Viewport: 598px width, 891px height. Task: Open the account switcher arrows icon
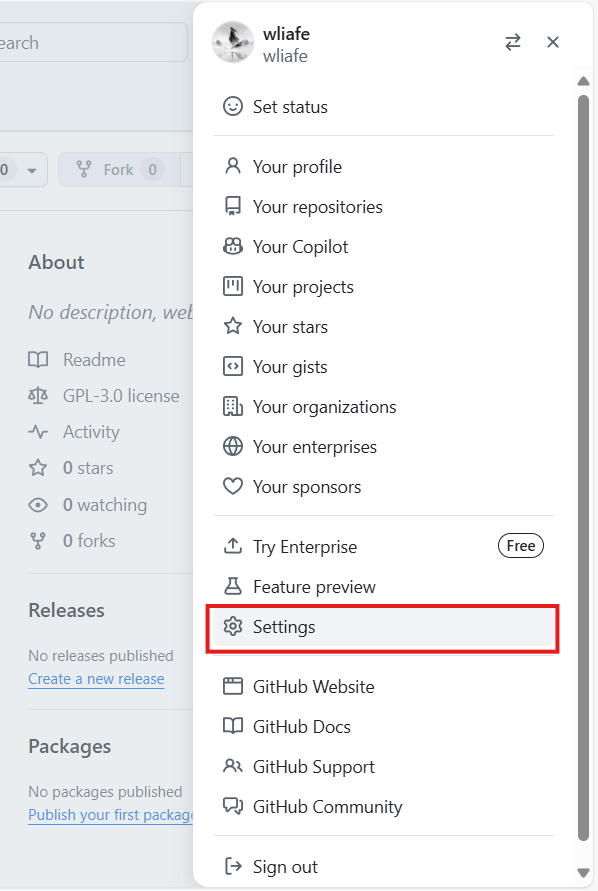[x=513, y=42]
